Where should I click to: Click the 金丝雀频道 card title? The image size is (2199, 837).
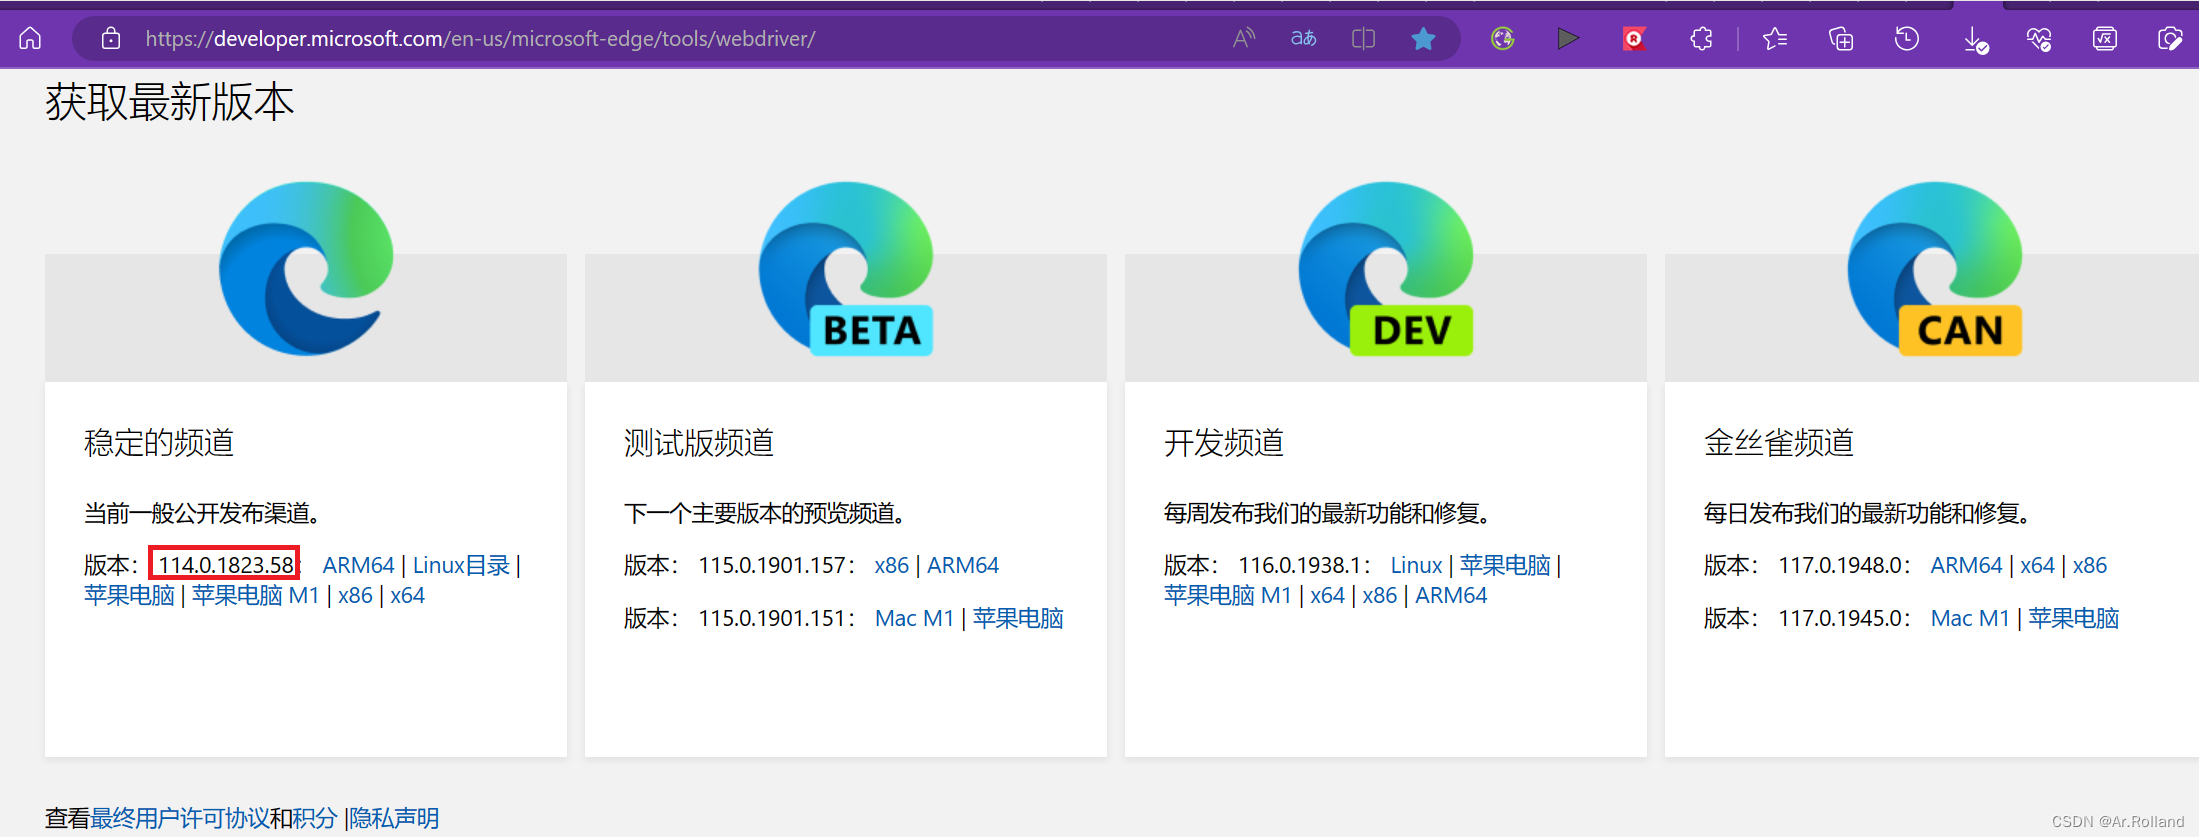point(1779,442)
